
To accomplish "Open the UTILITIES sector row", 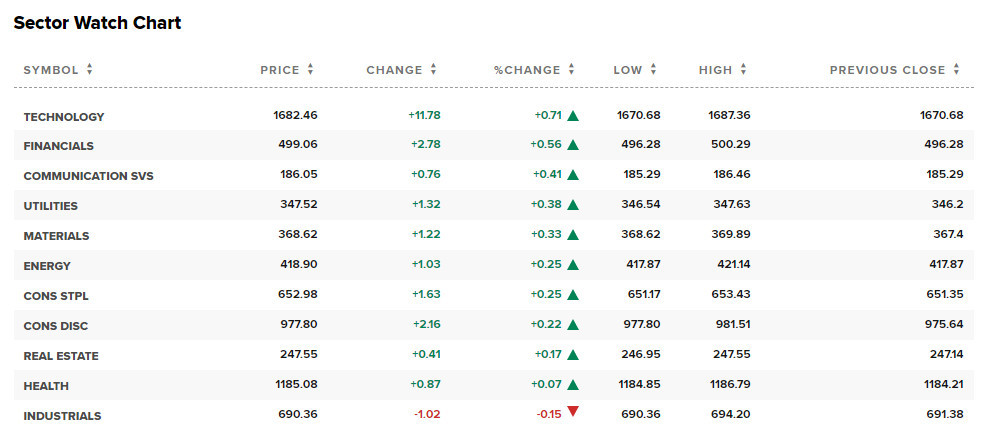I will [x=50, y=206].
